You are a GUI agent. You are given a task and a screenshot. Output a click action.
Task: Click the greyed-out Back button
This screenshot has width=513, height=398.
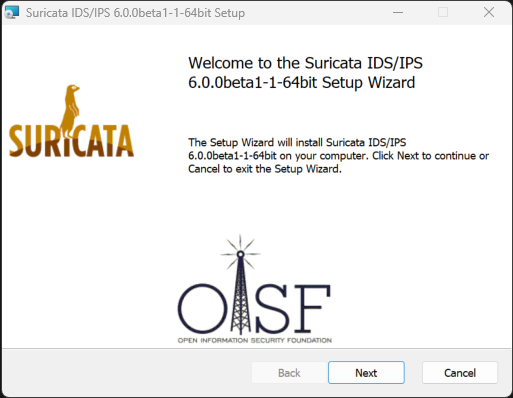(x=289, y=373)
